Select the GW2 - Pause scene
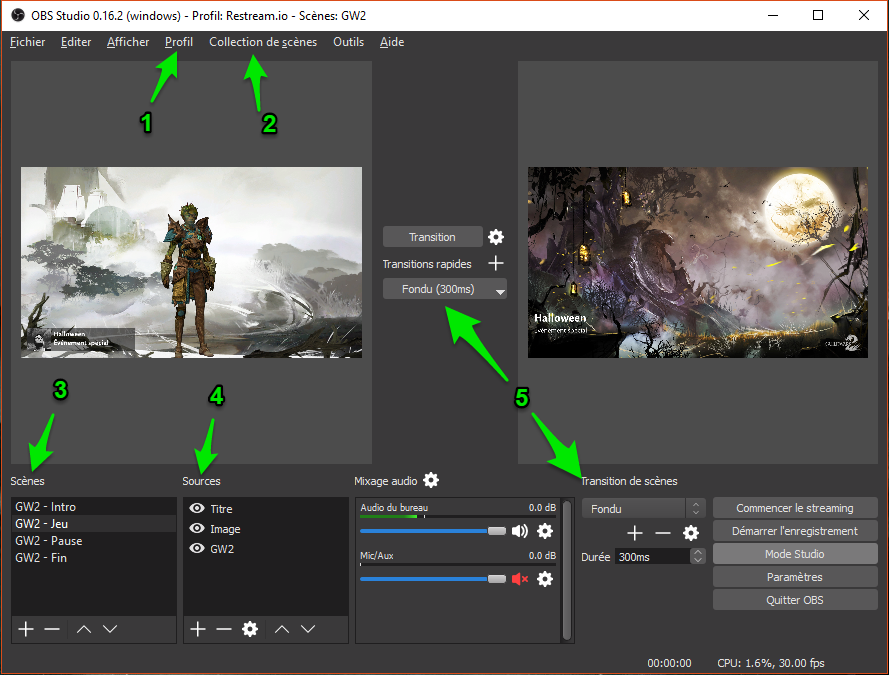 pos(94,541)
